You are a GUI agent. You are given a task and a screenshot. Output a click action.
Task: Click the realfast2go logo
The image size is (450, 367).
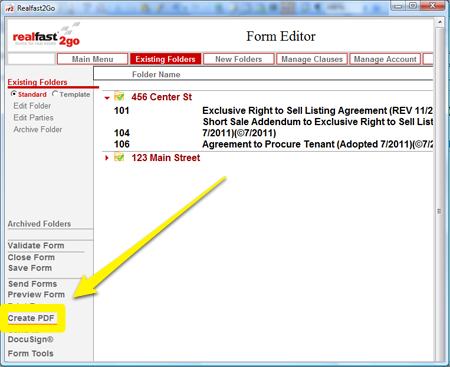(x=46, y=36)
